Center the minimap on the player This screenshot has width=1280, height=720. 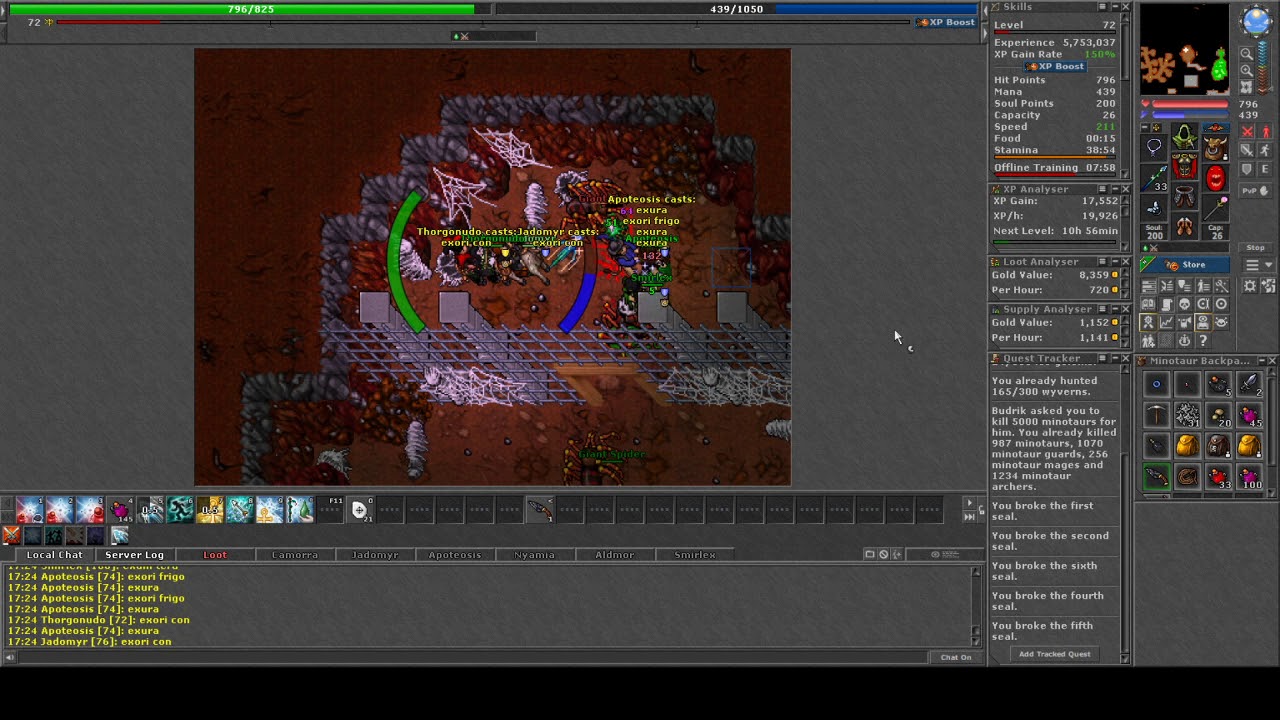[x=1246, y=87]
